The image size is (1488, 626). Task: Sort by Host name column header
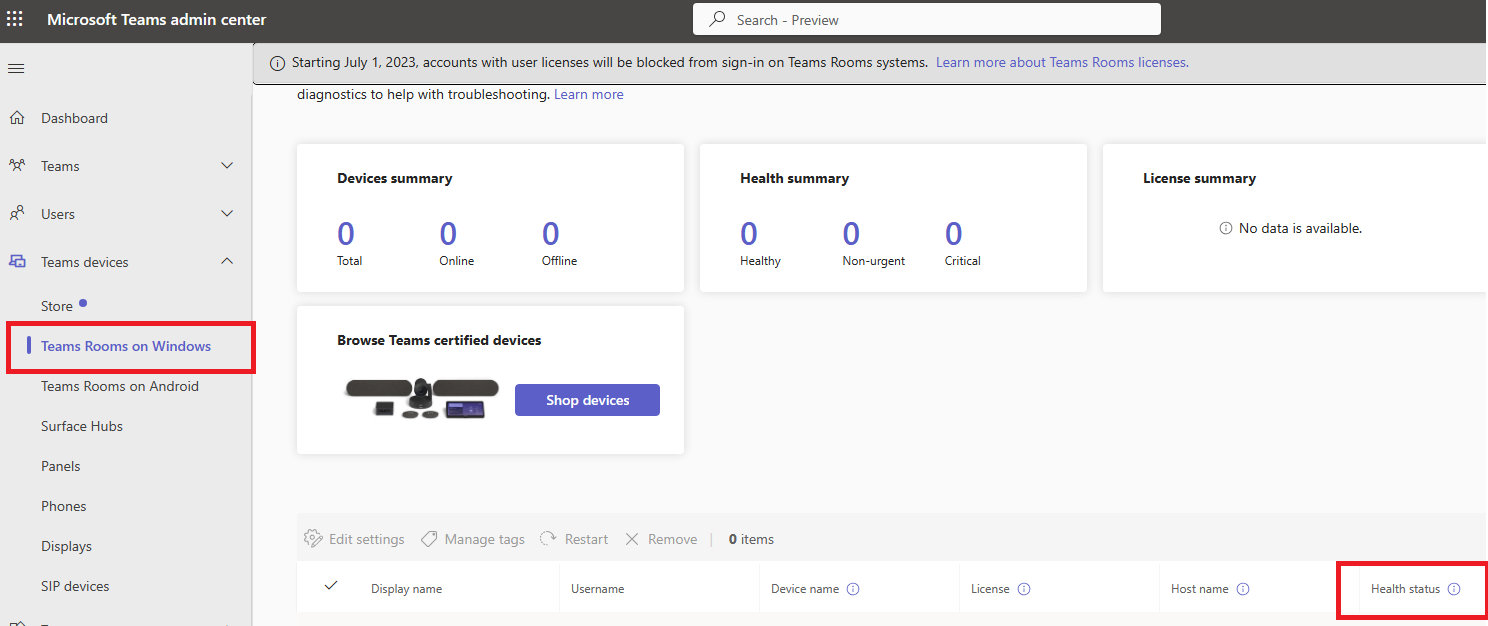point(1200,589)
